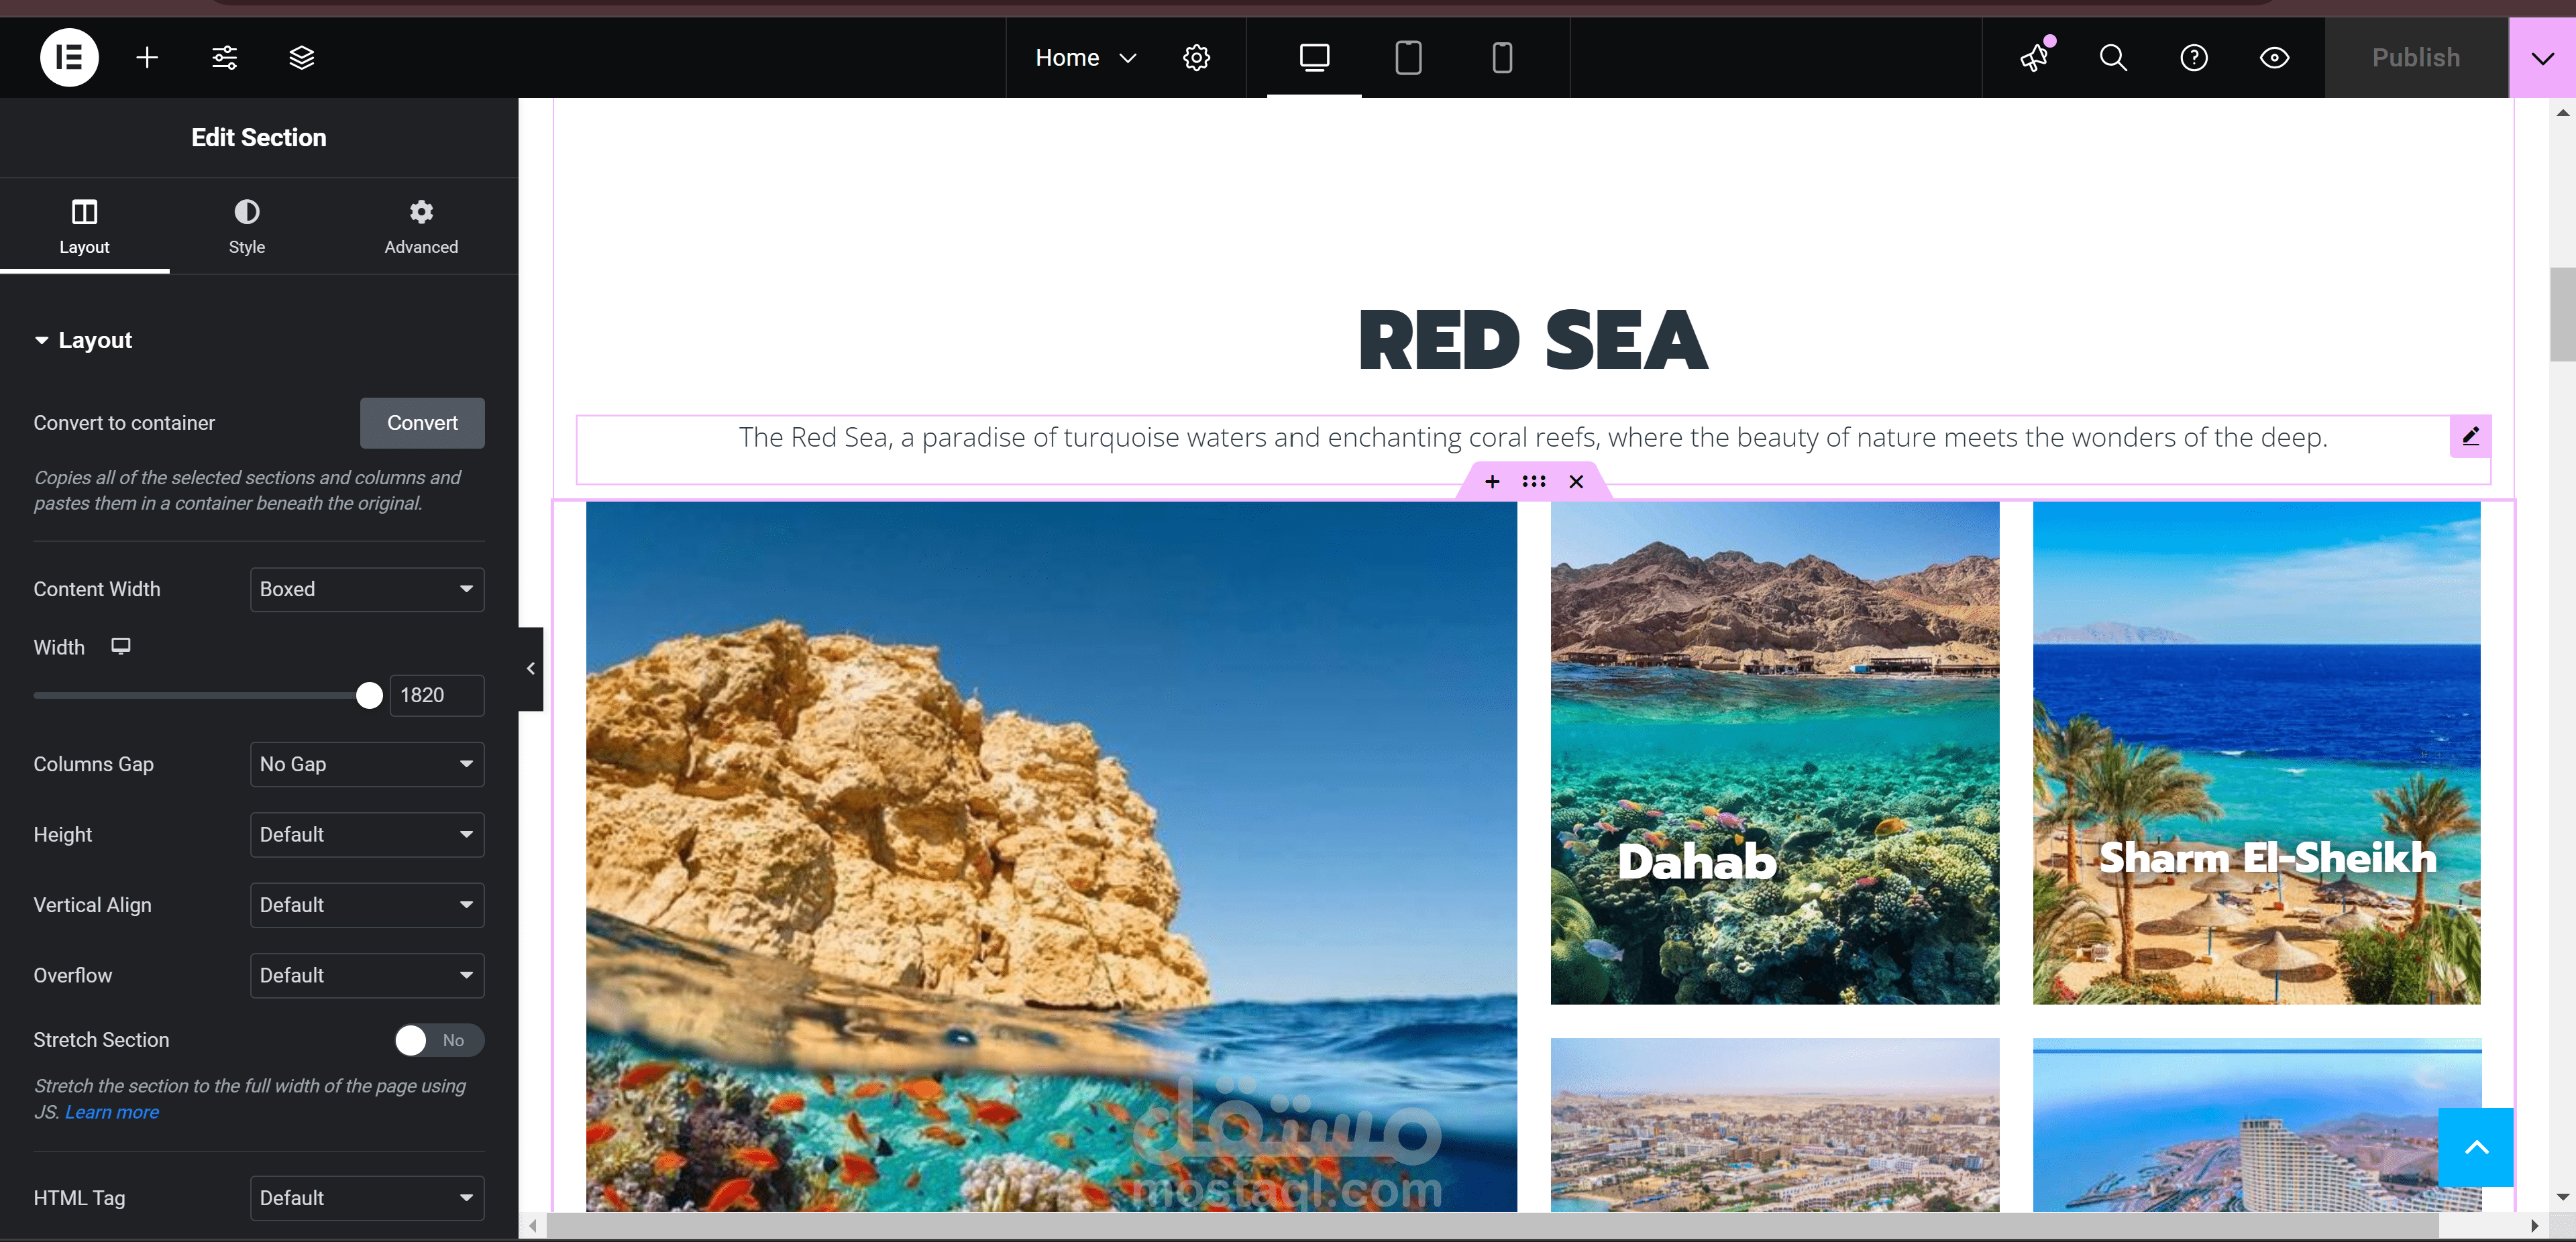Open the Learn more link
This screenshot has height=1242, width=2576.
[112, 1112]
